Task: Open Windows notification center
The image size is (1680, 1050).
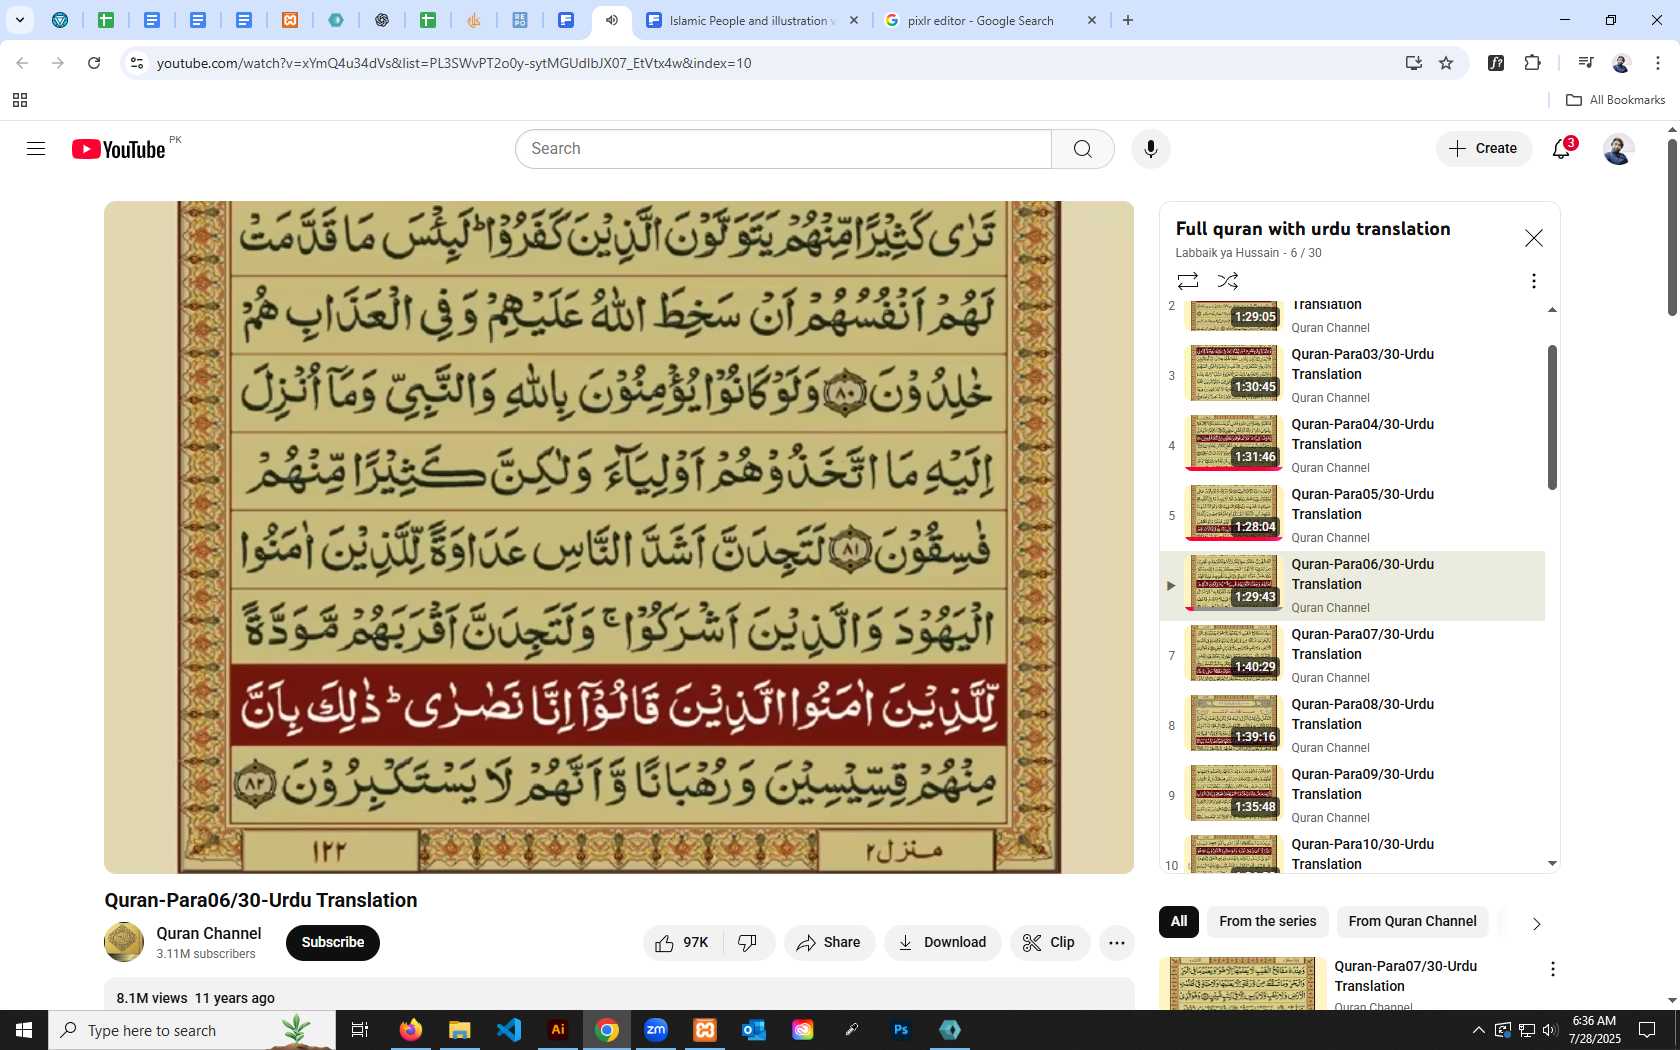Action: 1647,1030
